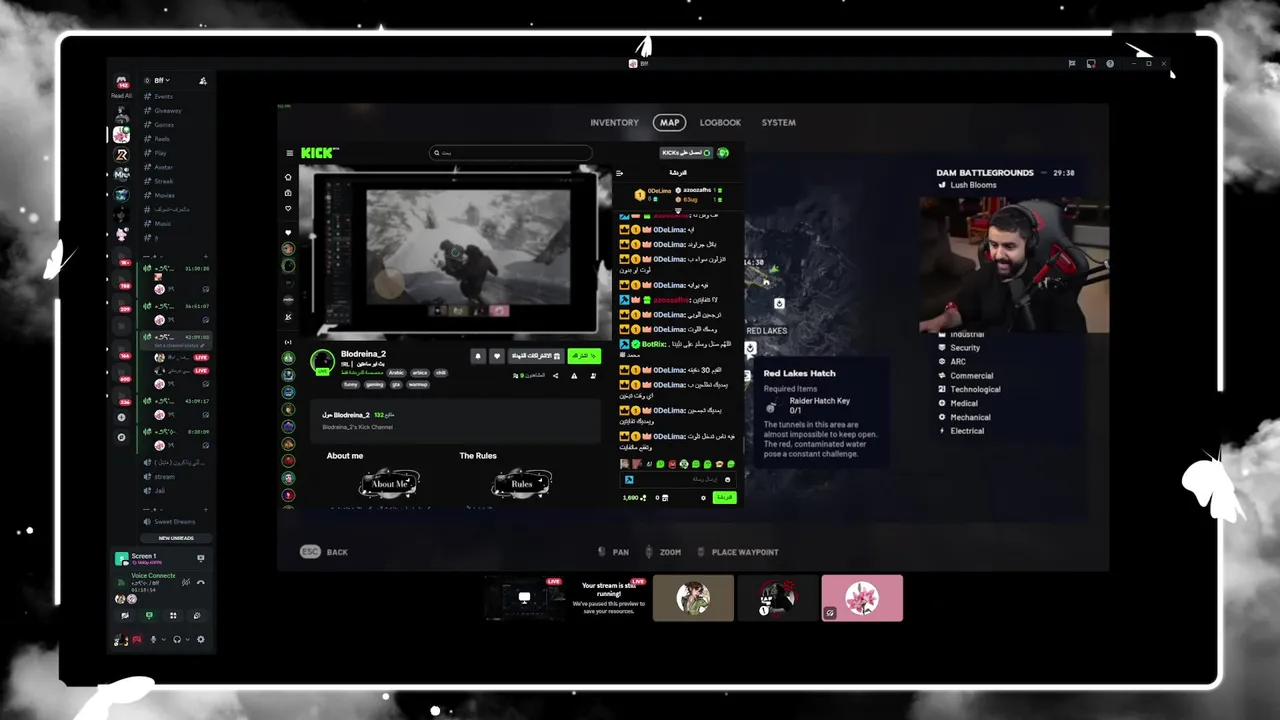Click gaming tag on Kick channel
The width and height of the screenshot is (1280, 720).
tap(375, 385)
